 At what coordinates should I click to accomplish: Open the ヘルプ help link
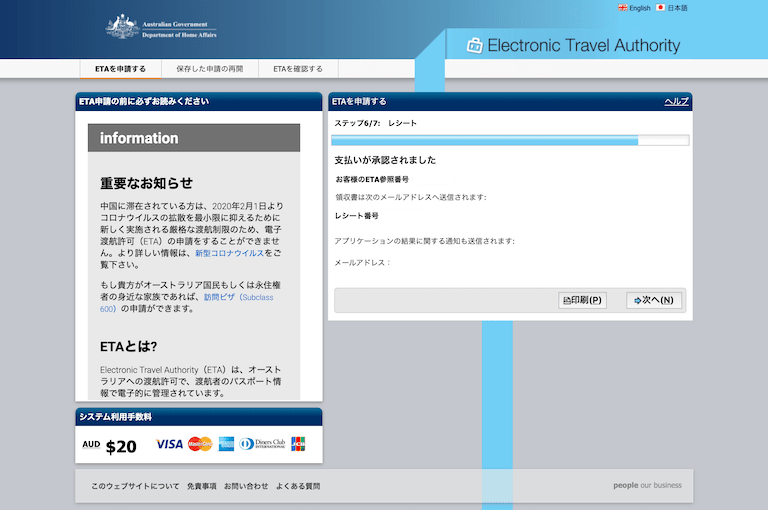tap(676, 101)
